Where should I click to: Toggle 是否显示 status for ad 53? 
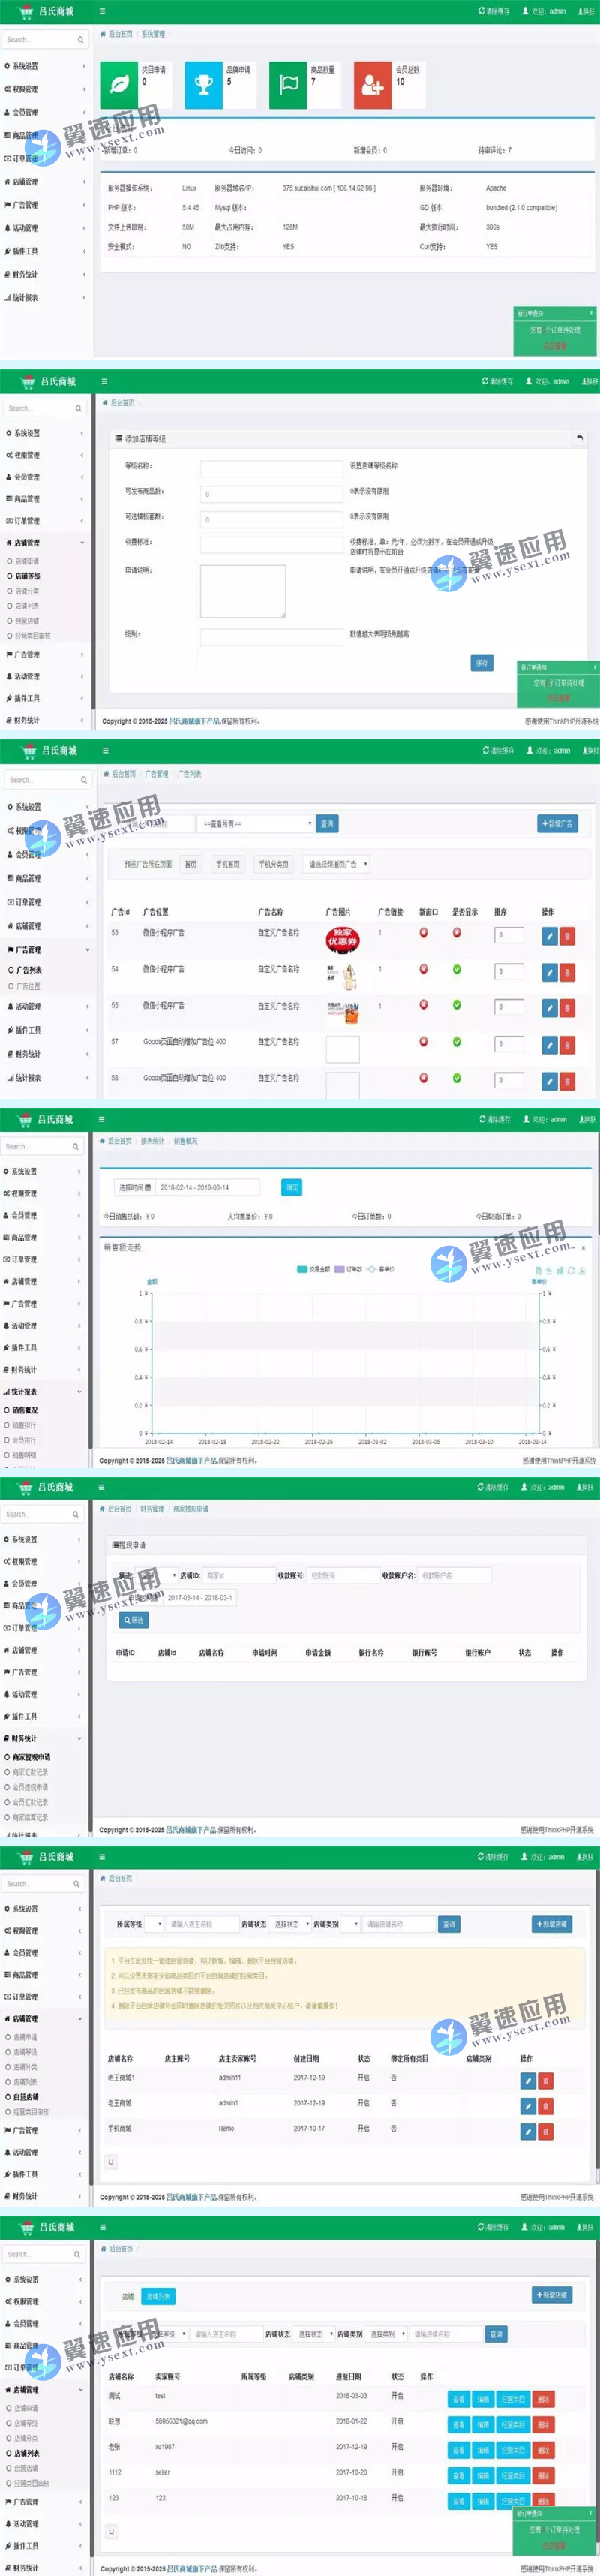point(456,933)
